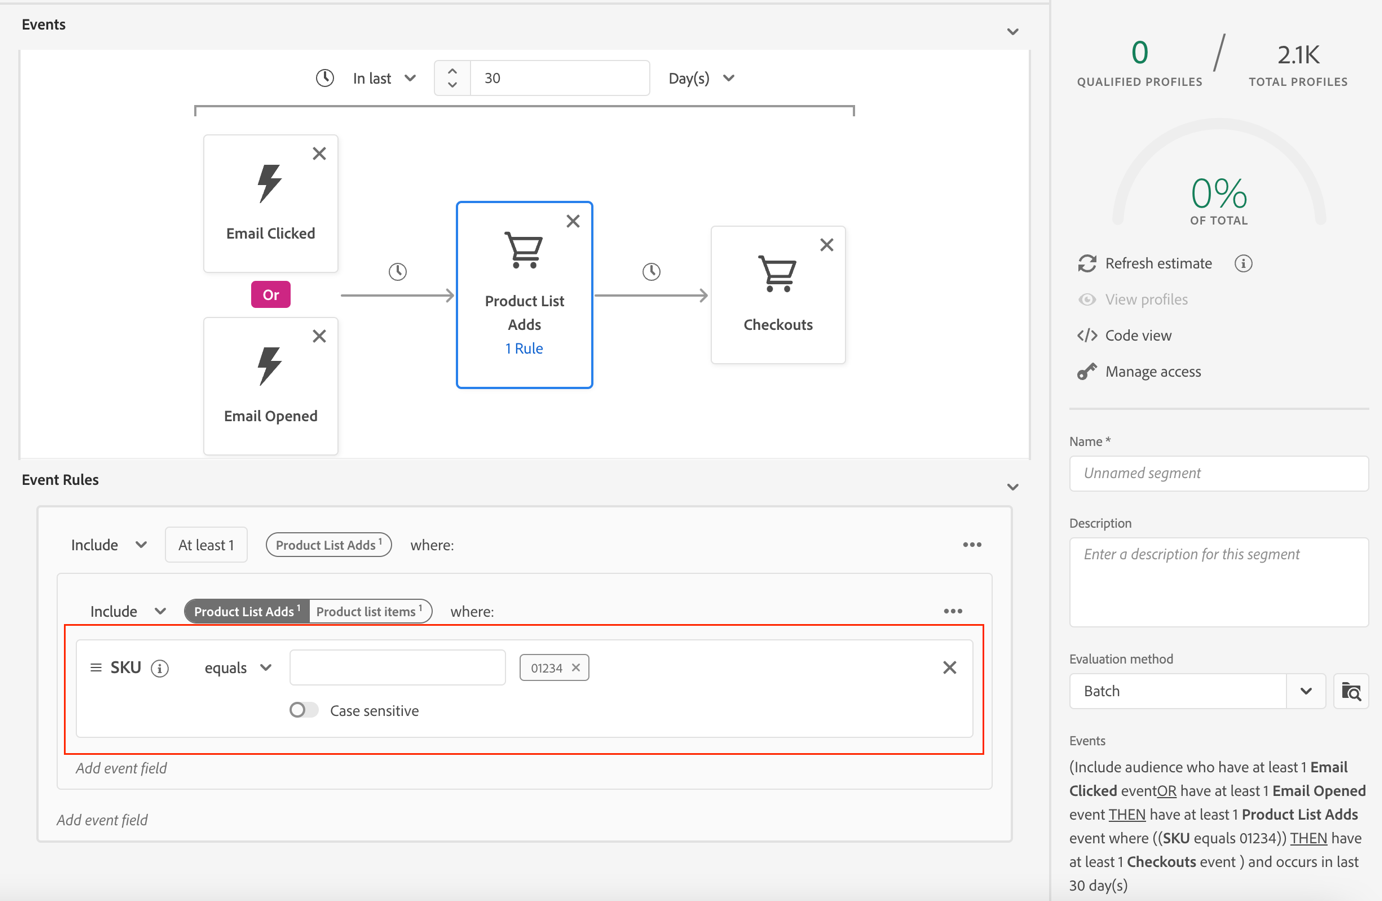This screenshot has width=1382, height=901.
Task: Open the Day(s) dropdown
Action: coord(702,77)
